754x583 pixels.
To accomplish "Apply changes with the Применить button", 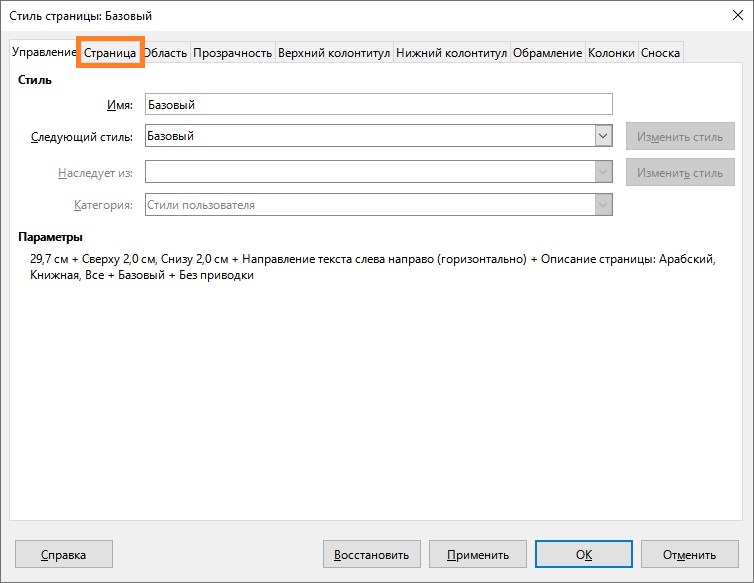I will coord(478,554).
